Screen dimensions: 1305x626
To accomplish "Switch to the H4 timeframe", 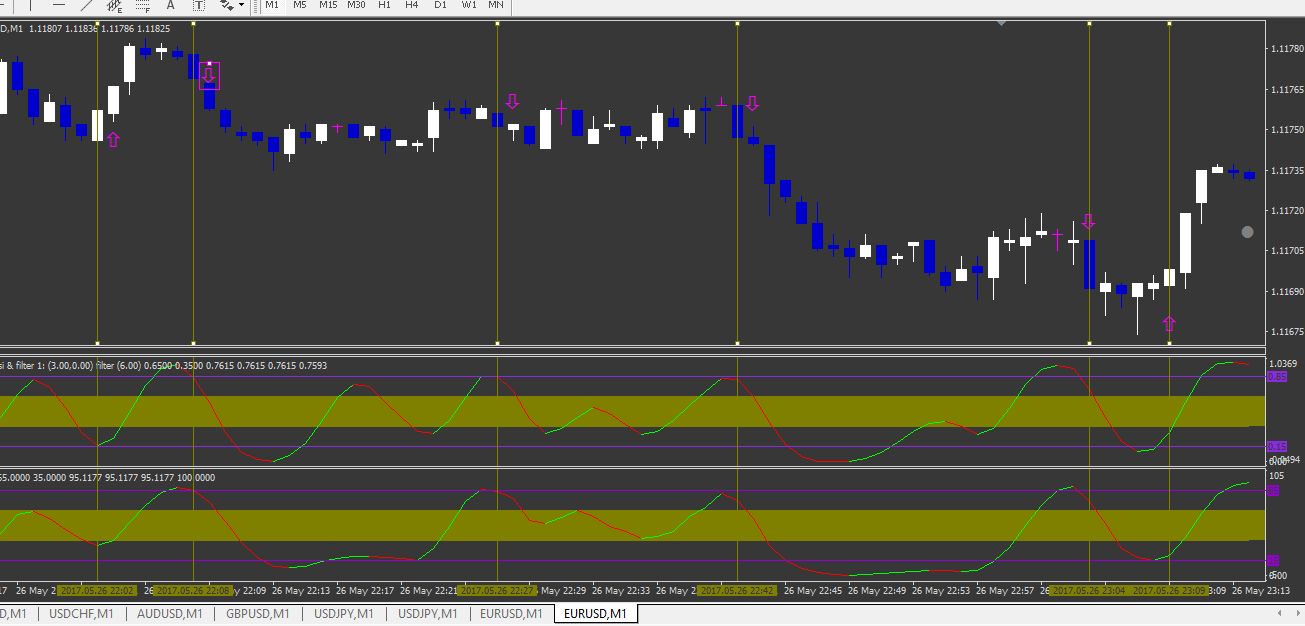I will [412, 5].
